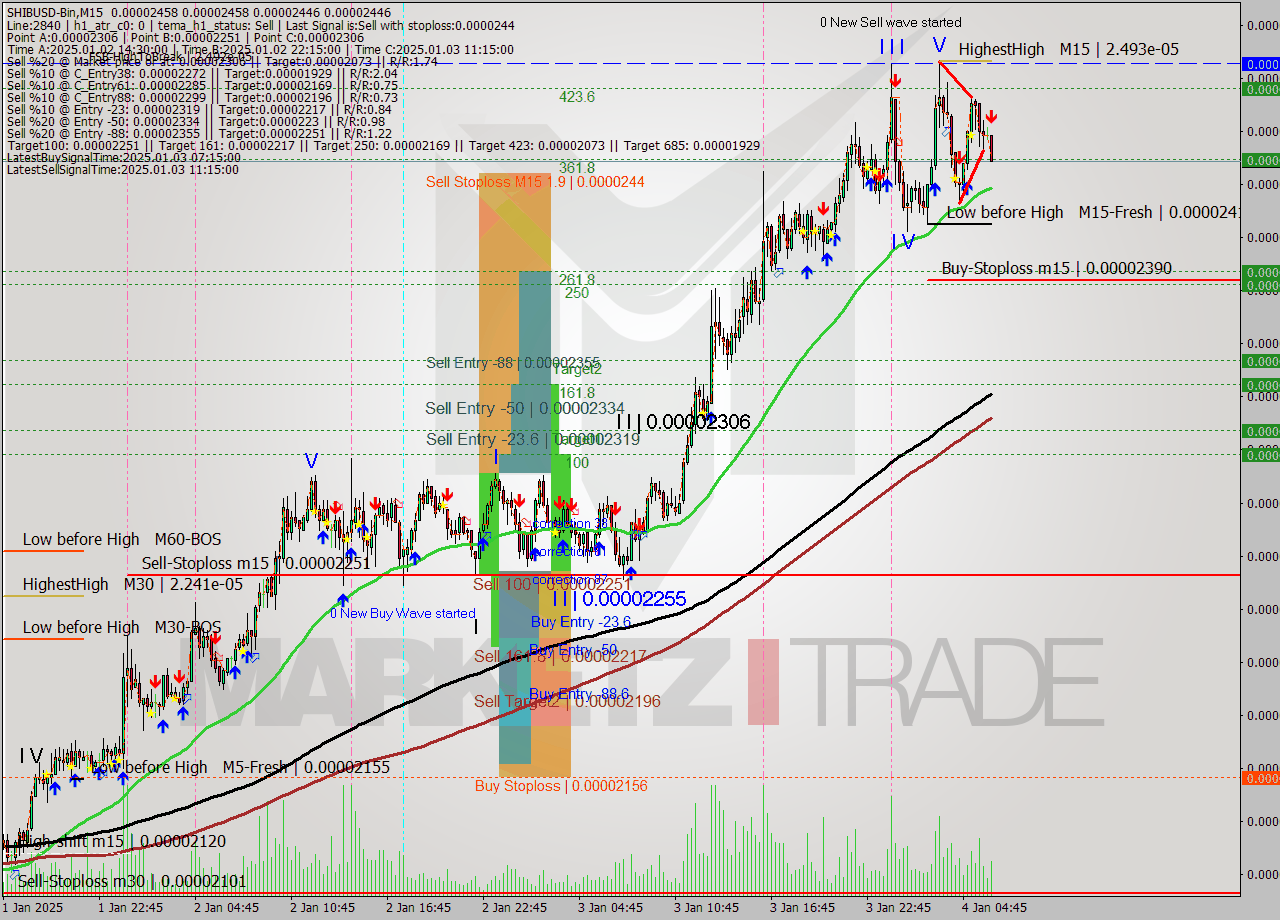Select the '3 Jan 10:45' time axis label
Image resolution: width=1280 pixels, height=920 pixels.
click(x=707, y=908)
